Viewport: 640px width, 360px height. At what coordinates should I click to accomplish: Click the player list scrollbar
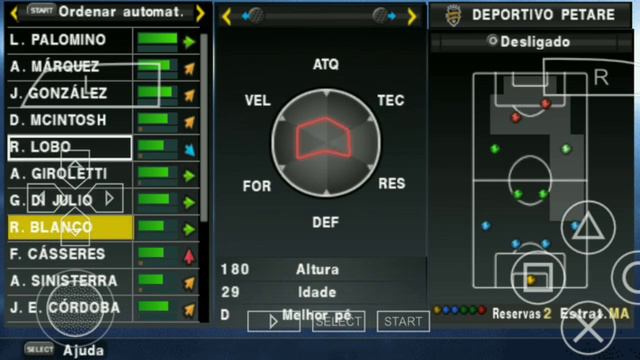[204, 127]
